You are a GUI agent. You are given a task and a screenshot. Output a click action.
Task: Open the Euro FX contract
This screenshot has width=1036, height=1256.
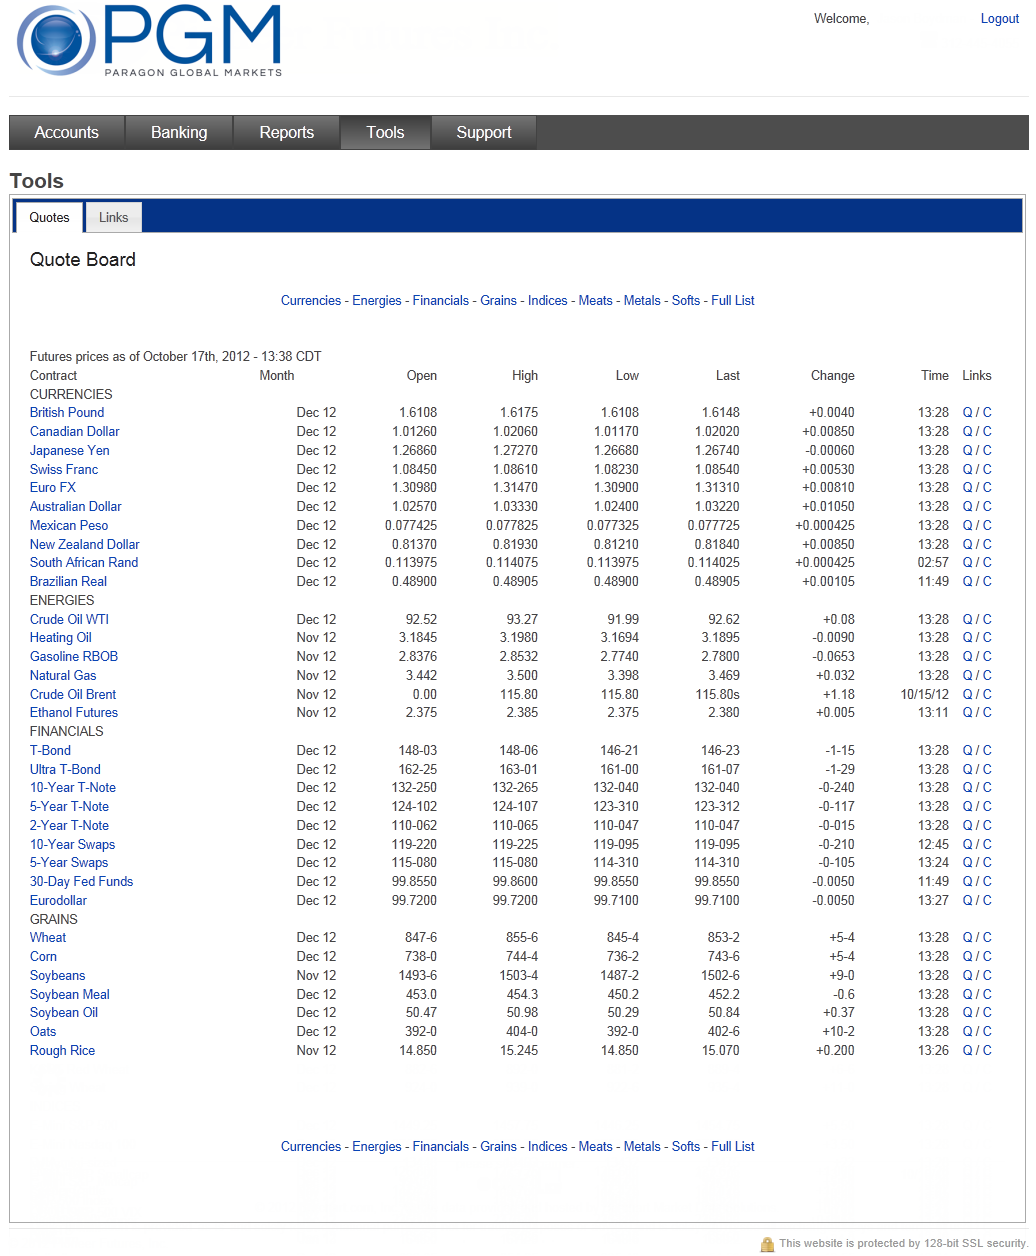pos(53,488)
